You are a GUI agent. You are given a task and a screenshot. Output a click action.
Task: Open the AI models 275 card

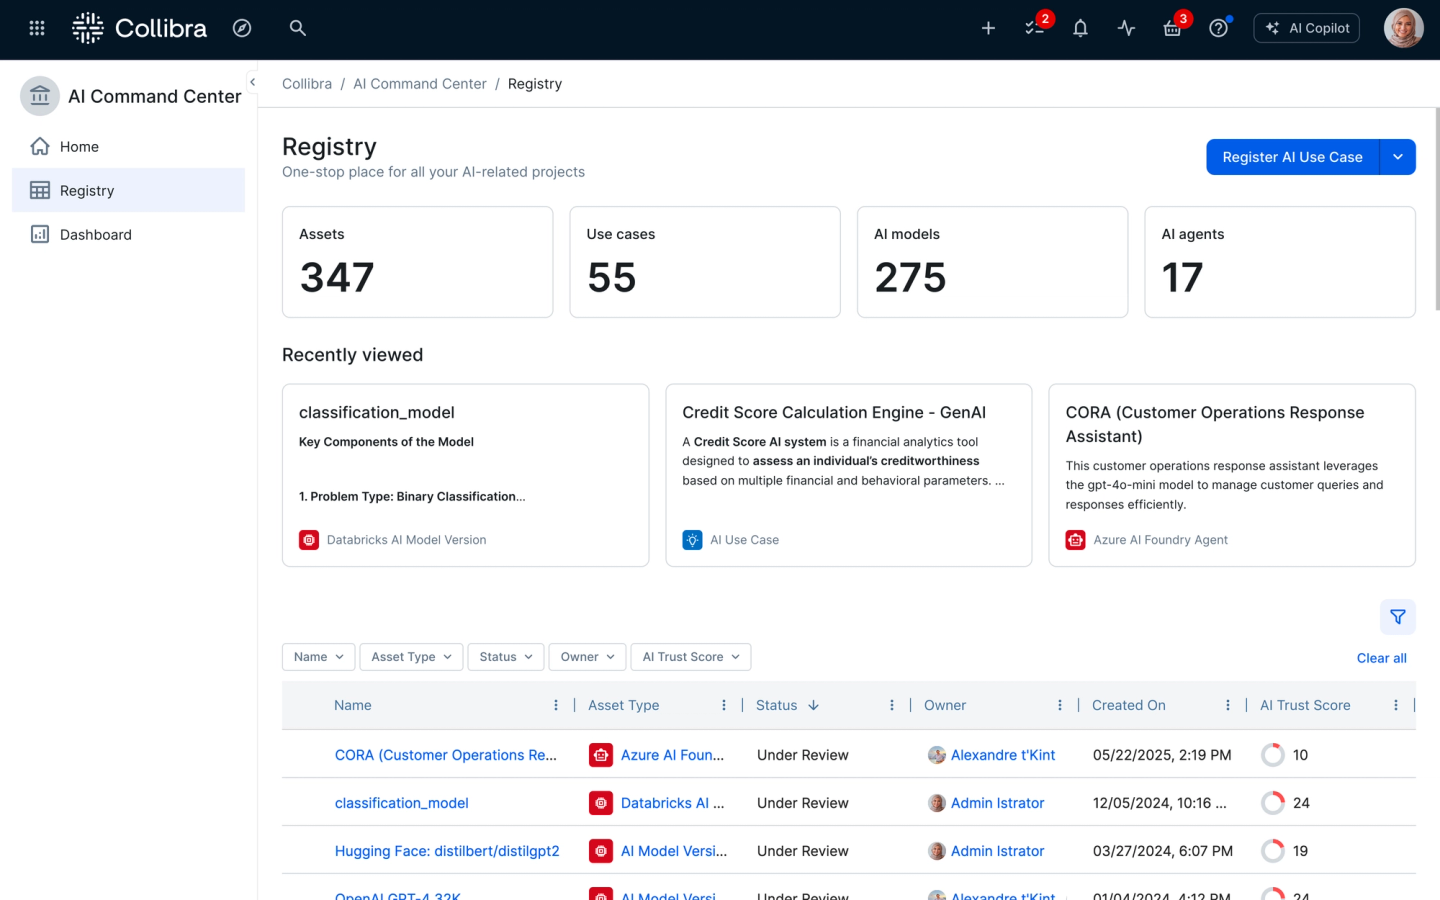[992, 262]
